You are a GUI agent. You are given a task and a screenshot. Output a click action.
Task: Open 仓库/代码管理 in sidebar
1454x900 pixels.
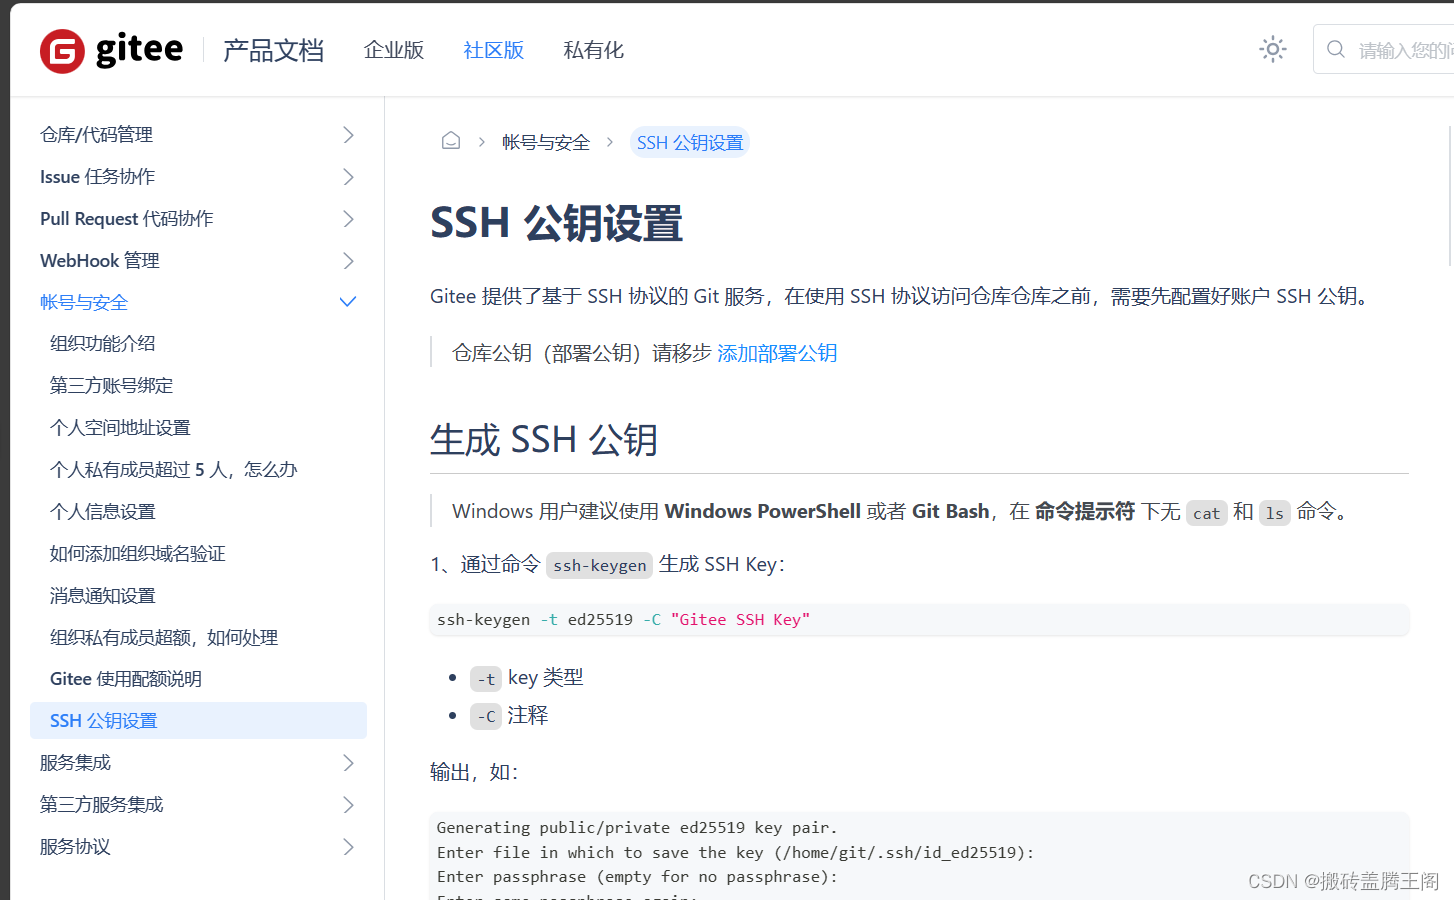[97, 135]
